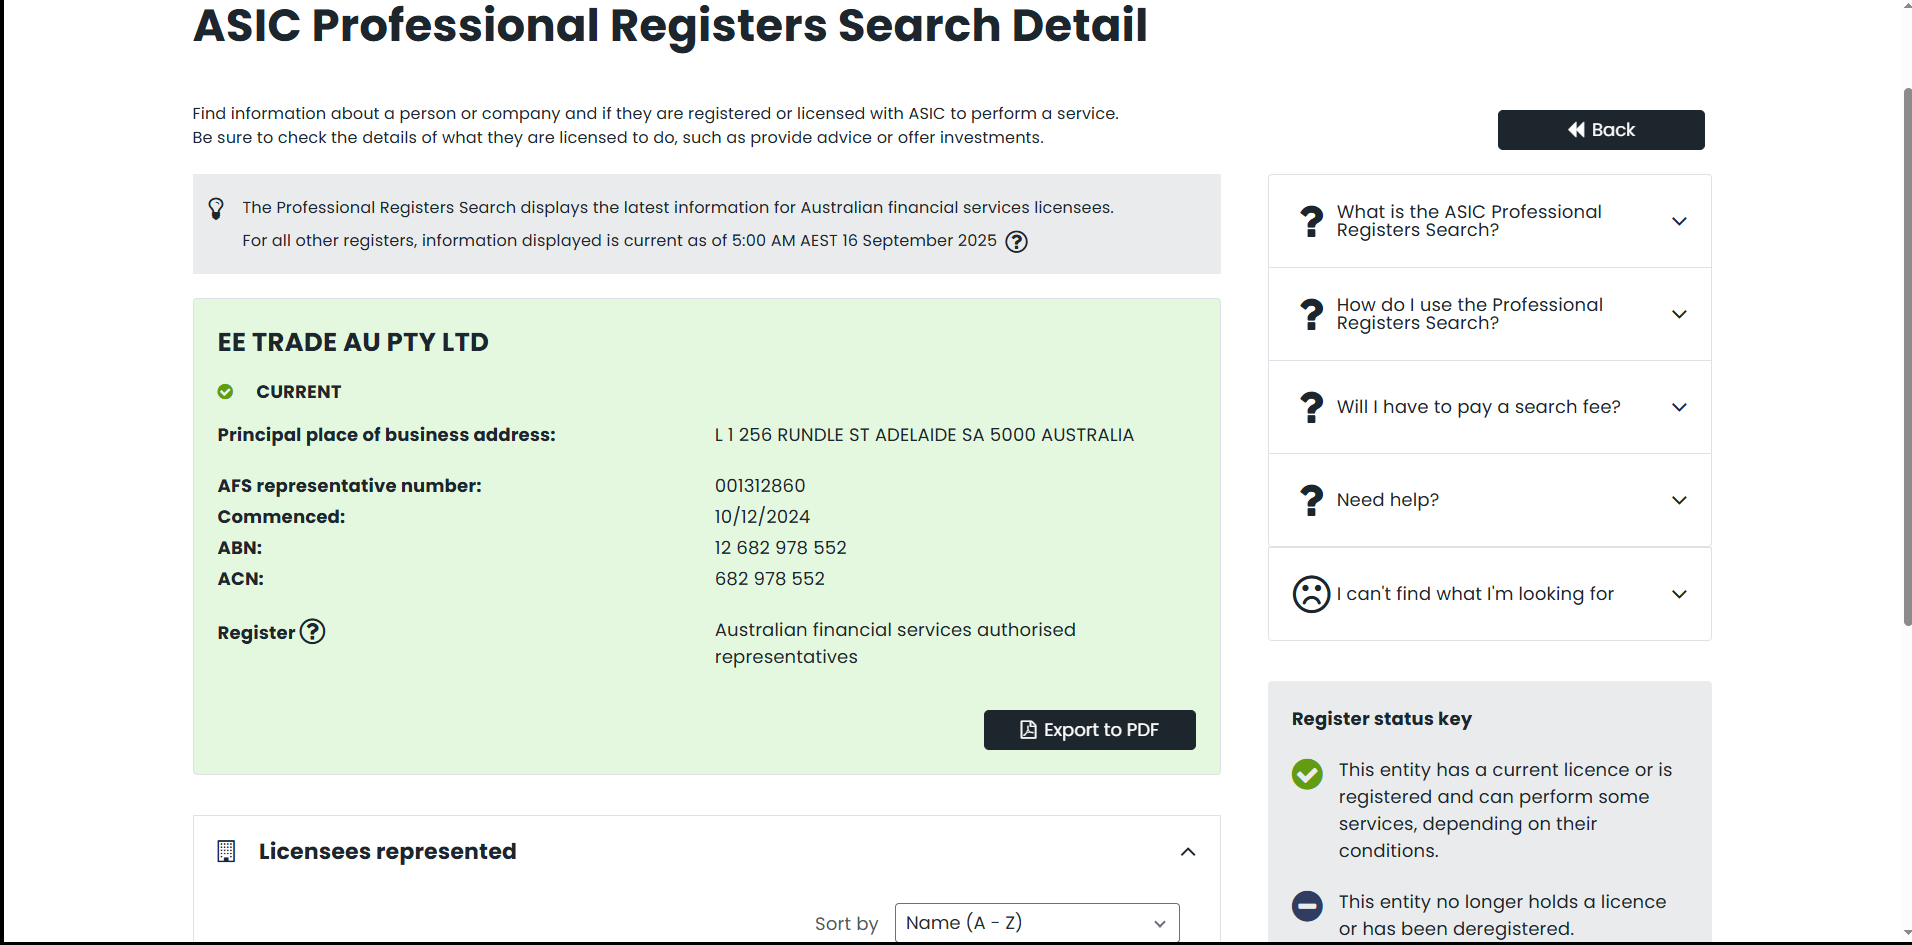Expand Will I have to pay a search fee
Image resolution: width=1912 pixels, height=945 pixels.
coord(1679,407)
